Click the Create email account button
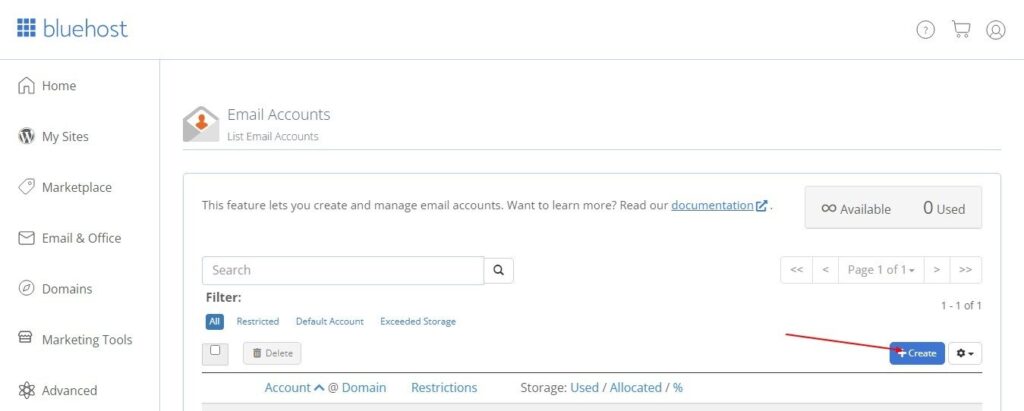 point(917,353)
